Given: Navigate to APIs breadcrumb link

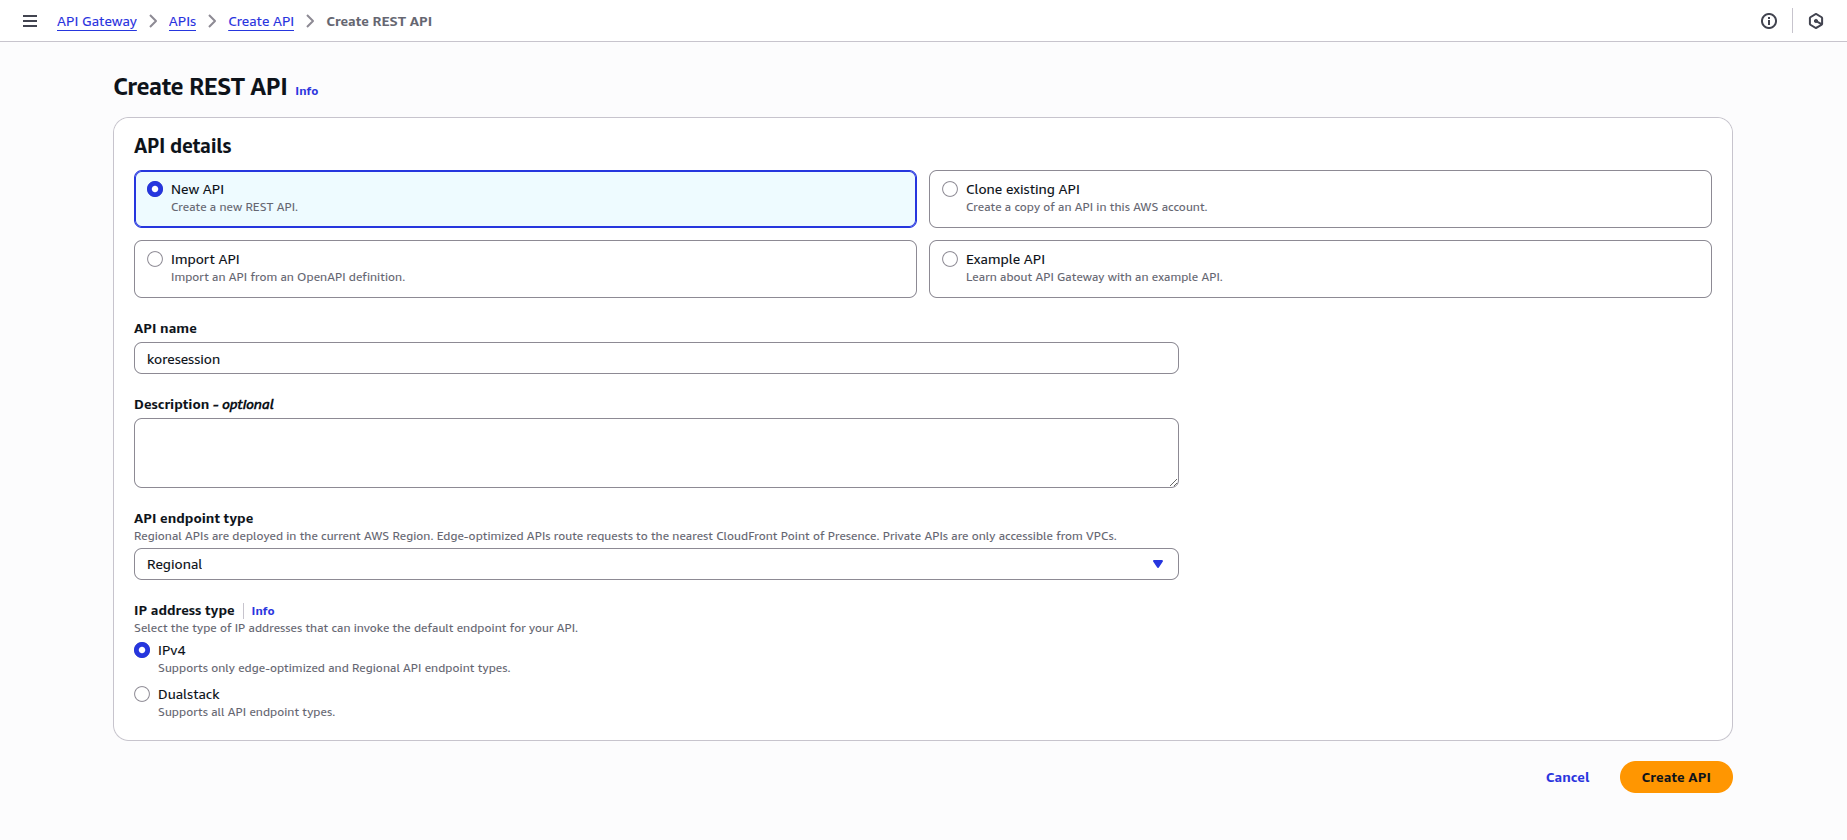Looking at the screenshot, I should 182,21.
